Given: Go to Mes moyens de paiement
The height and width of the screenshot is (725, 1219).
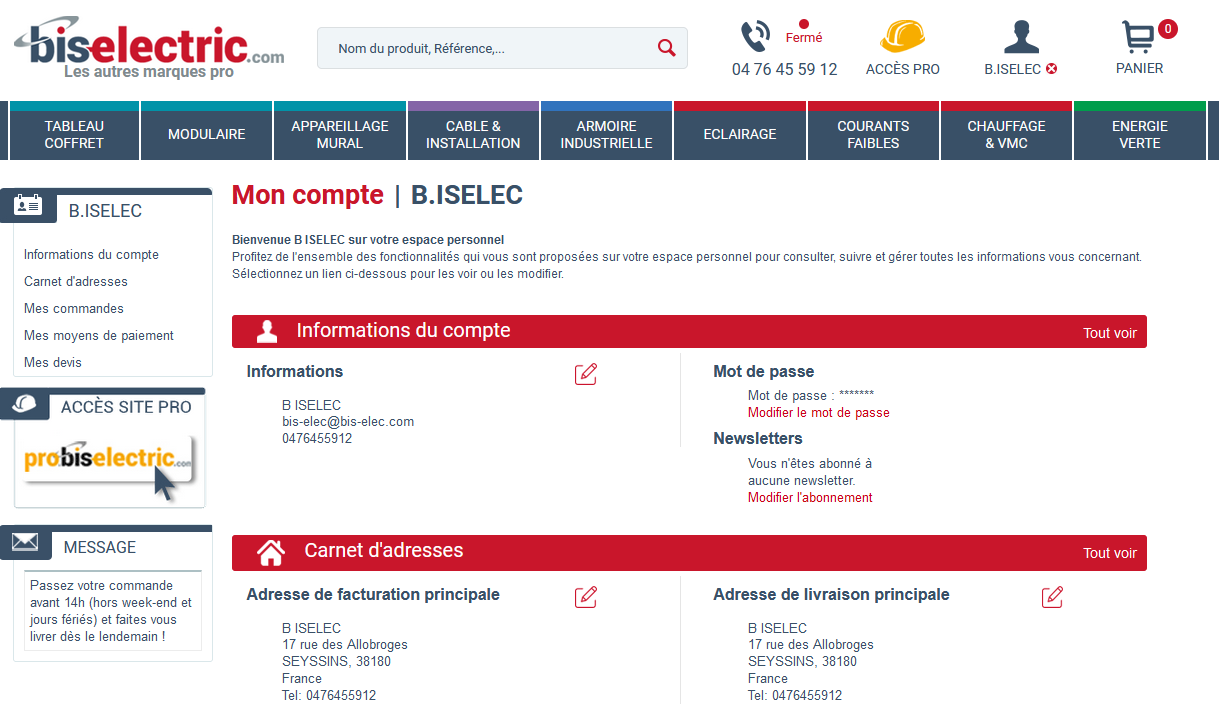Looking at the screenshot, I should point(99,336).
